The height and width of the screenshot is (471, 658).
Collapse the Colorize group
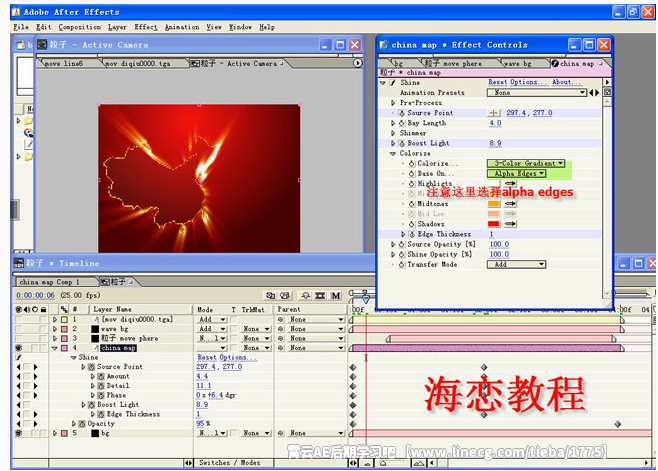pos(393,154)
